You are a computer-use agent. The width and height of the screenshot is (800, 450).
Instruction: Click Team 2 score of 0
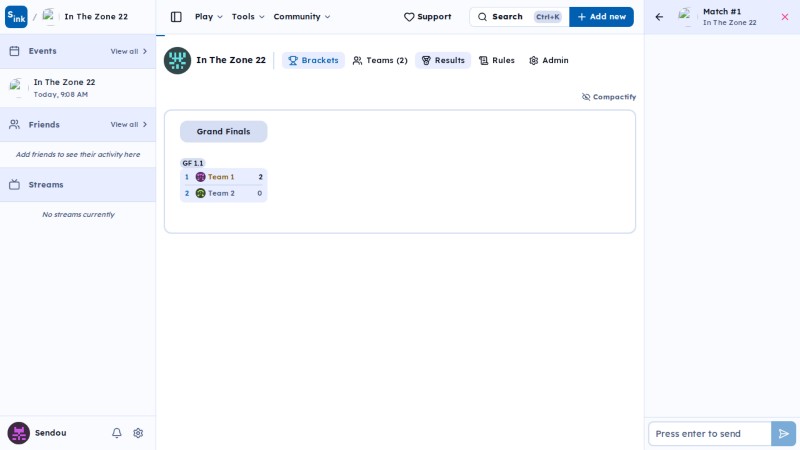260,193
